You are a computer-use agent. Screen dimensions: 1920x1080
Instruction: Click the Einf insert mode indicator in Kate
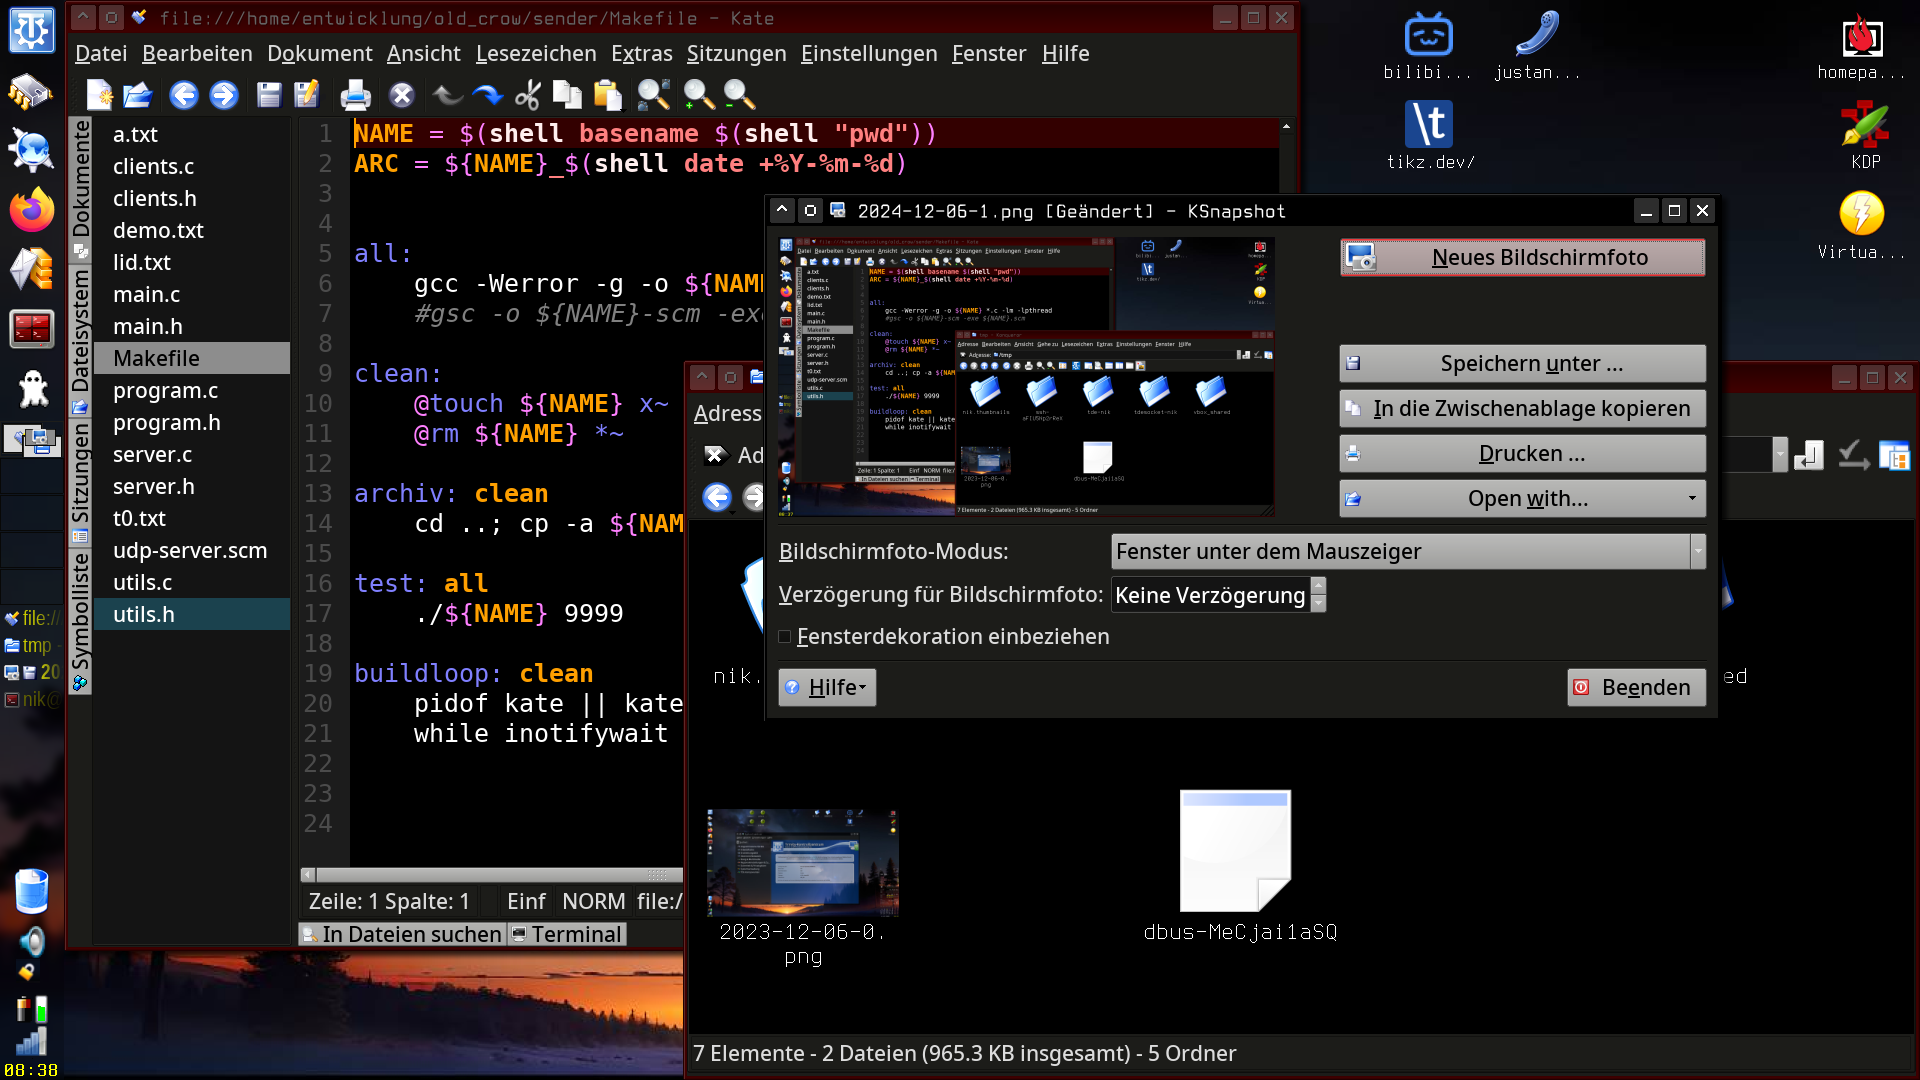coord(526,901)
